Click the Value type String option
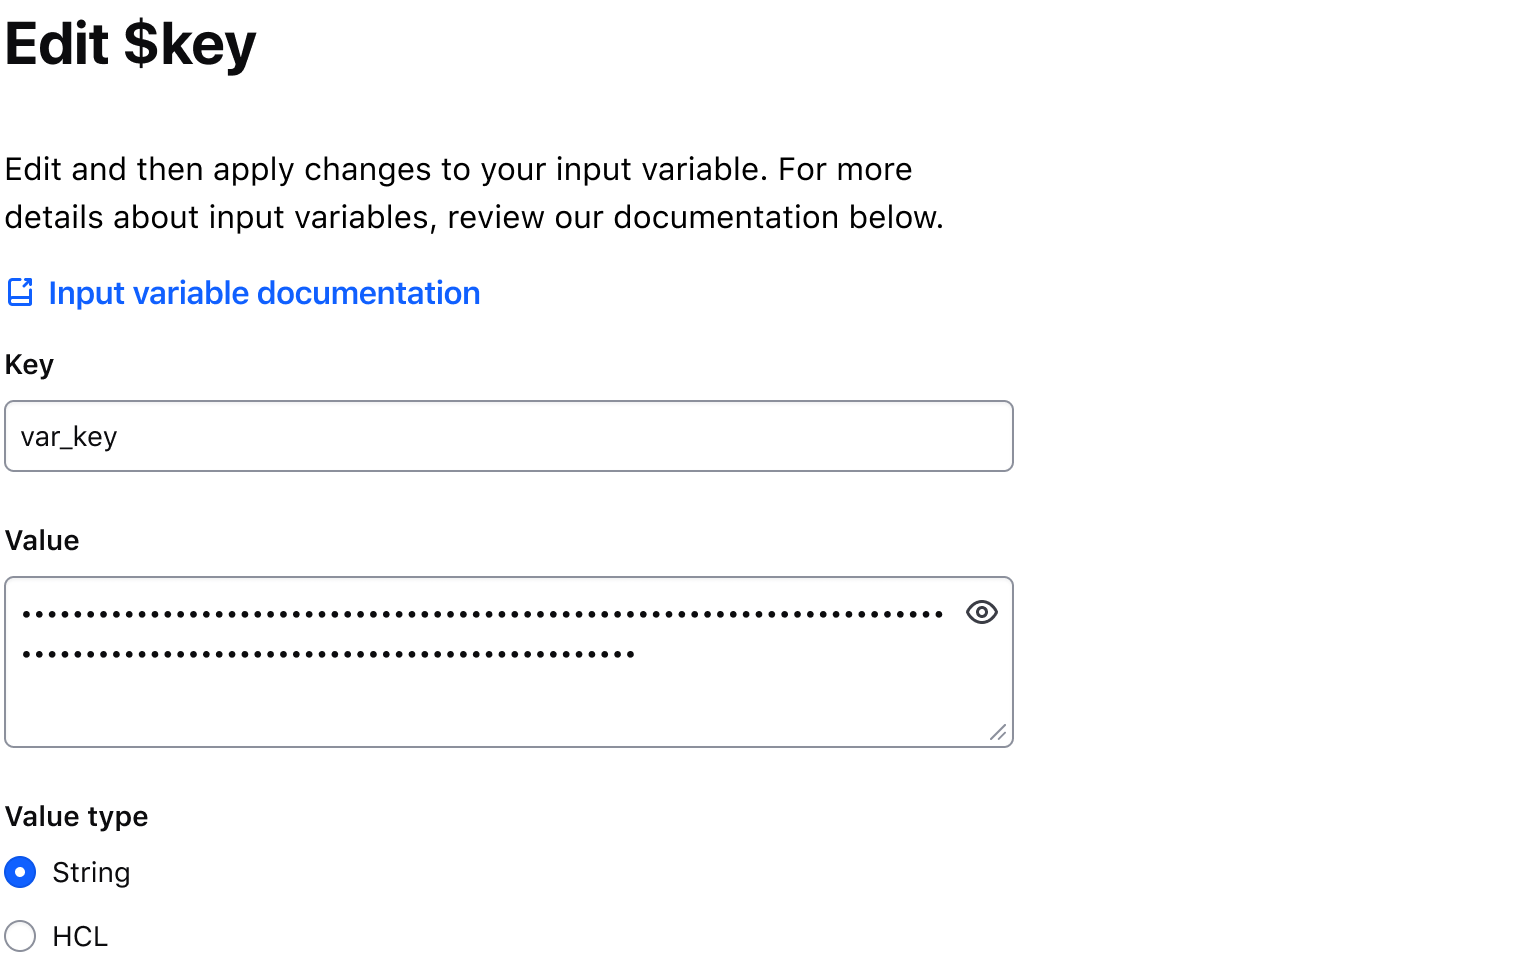 [x=90, y=872]
